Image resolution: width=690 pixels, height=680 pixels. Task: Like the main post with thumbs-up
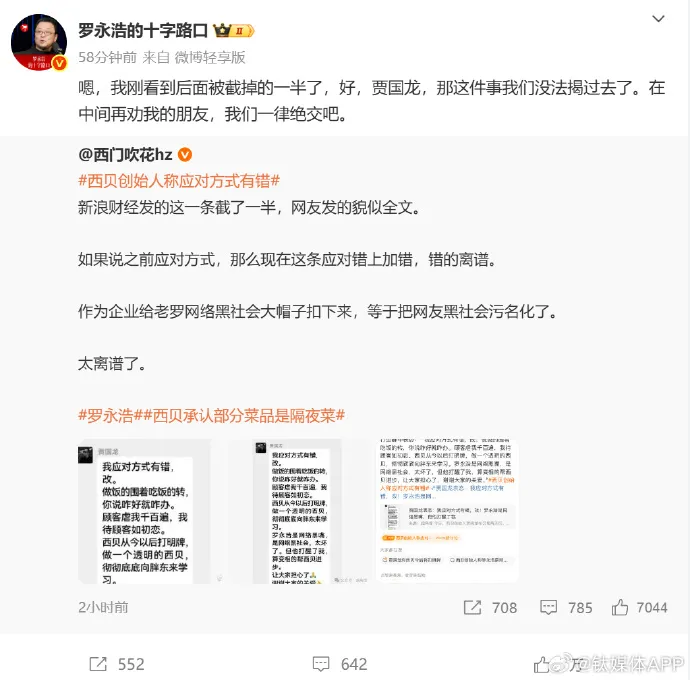[x=542, y=665]
